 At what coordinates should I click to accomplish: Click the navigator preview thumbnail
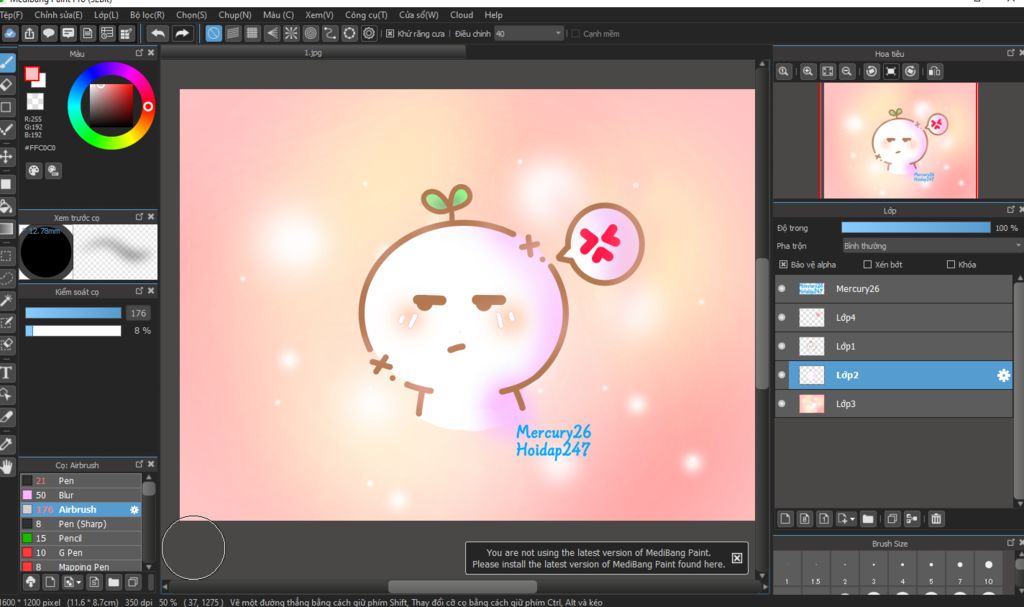click(x=899, y=140)
